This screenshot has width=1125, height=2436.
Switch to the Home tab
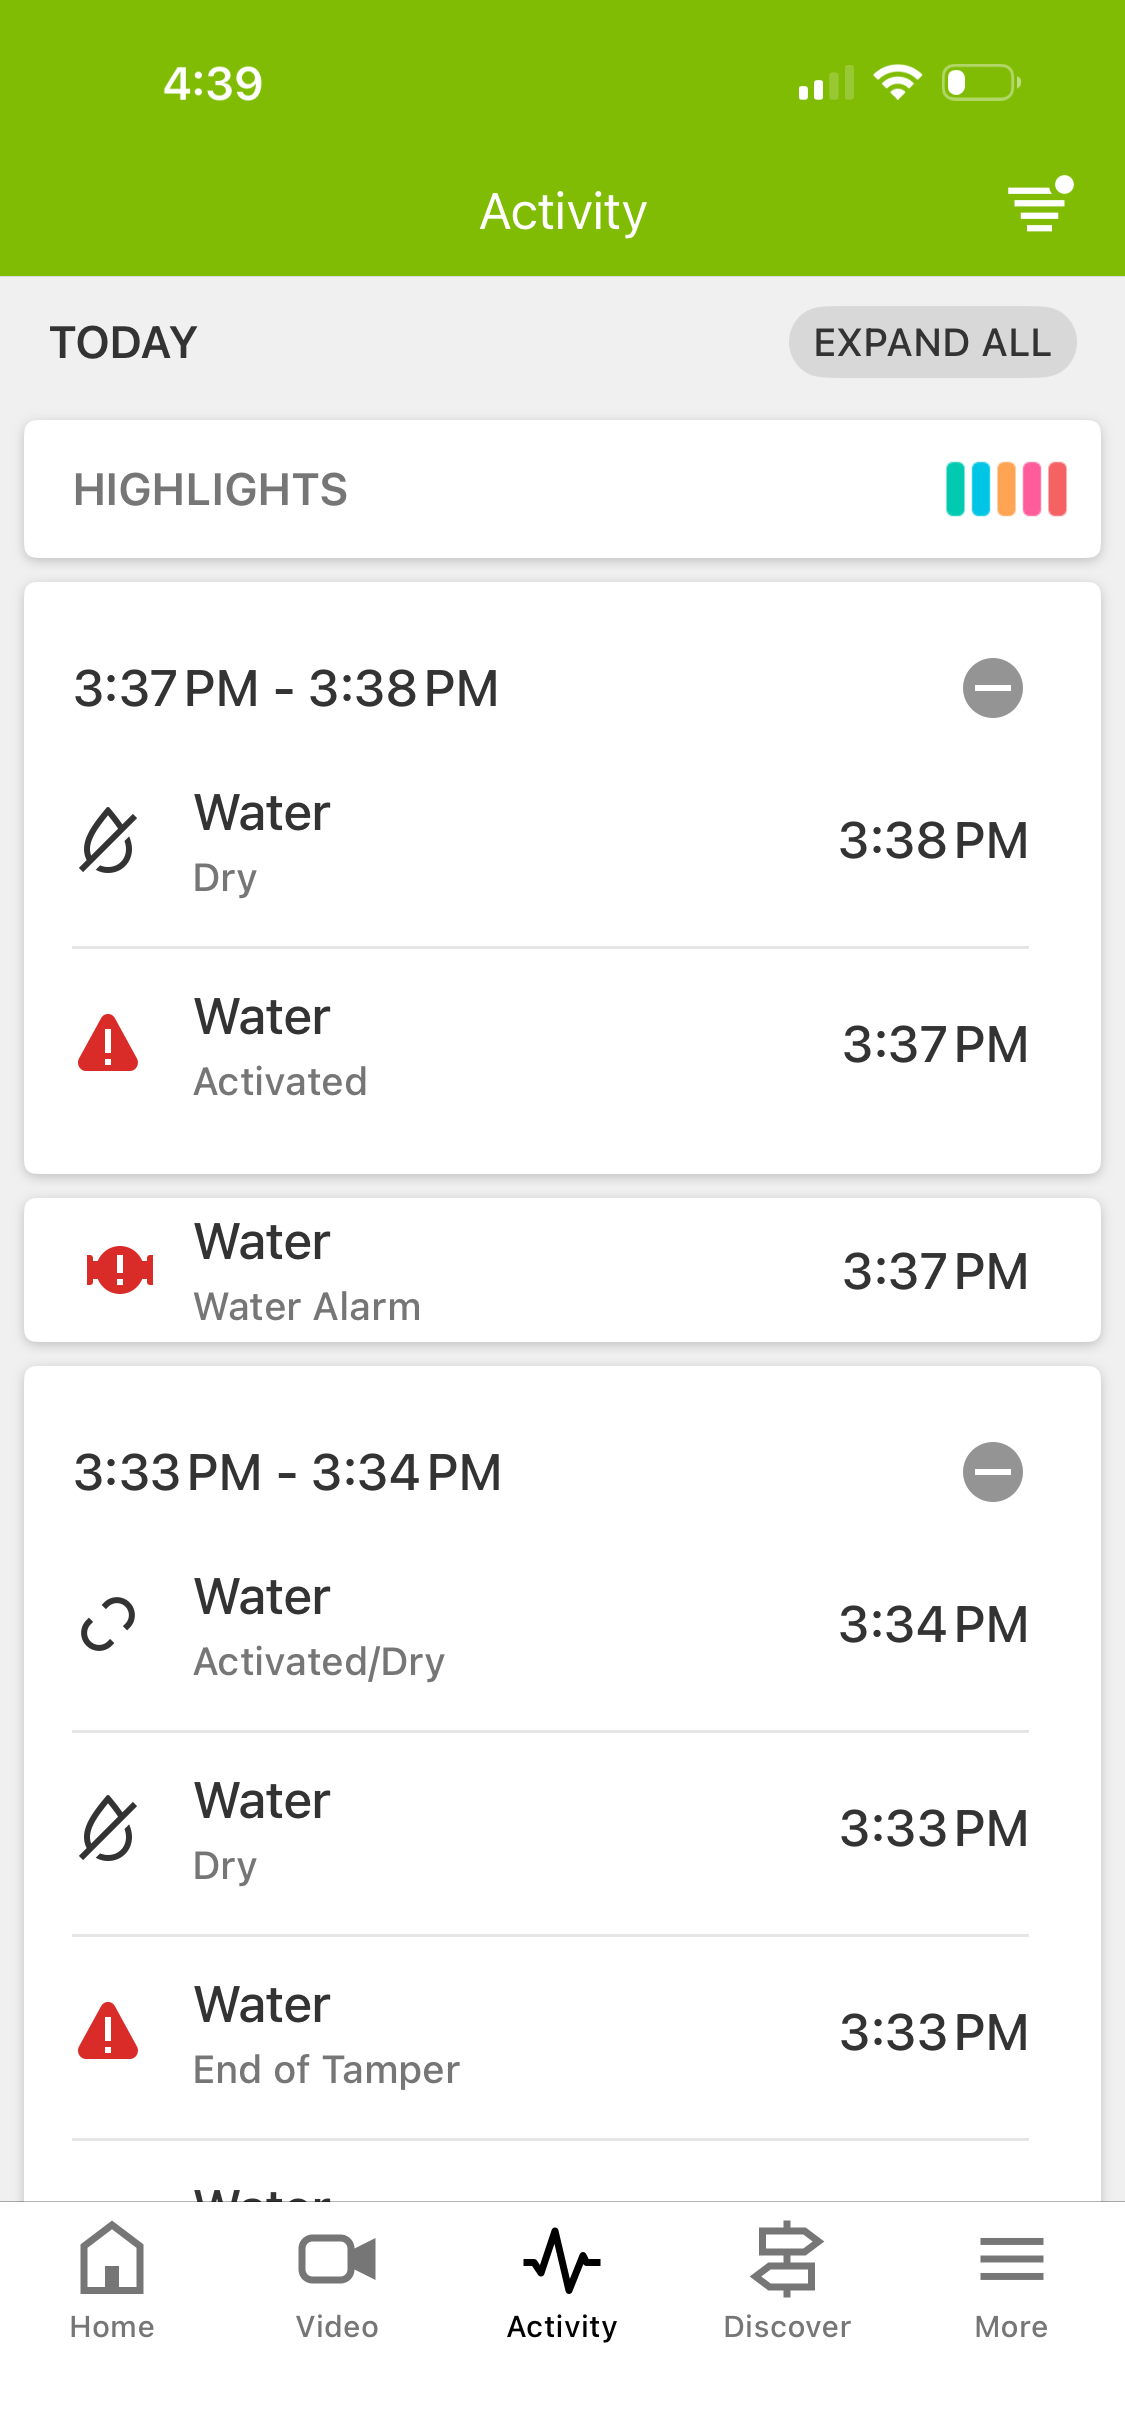(112, 2281)
